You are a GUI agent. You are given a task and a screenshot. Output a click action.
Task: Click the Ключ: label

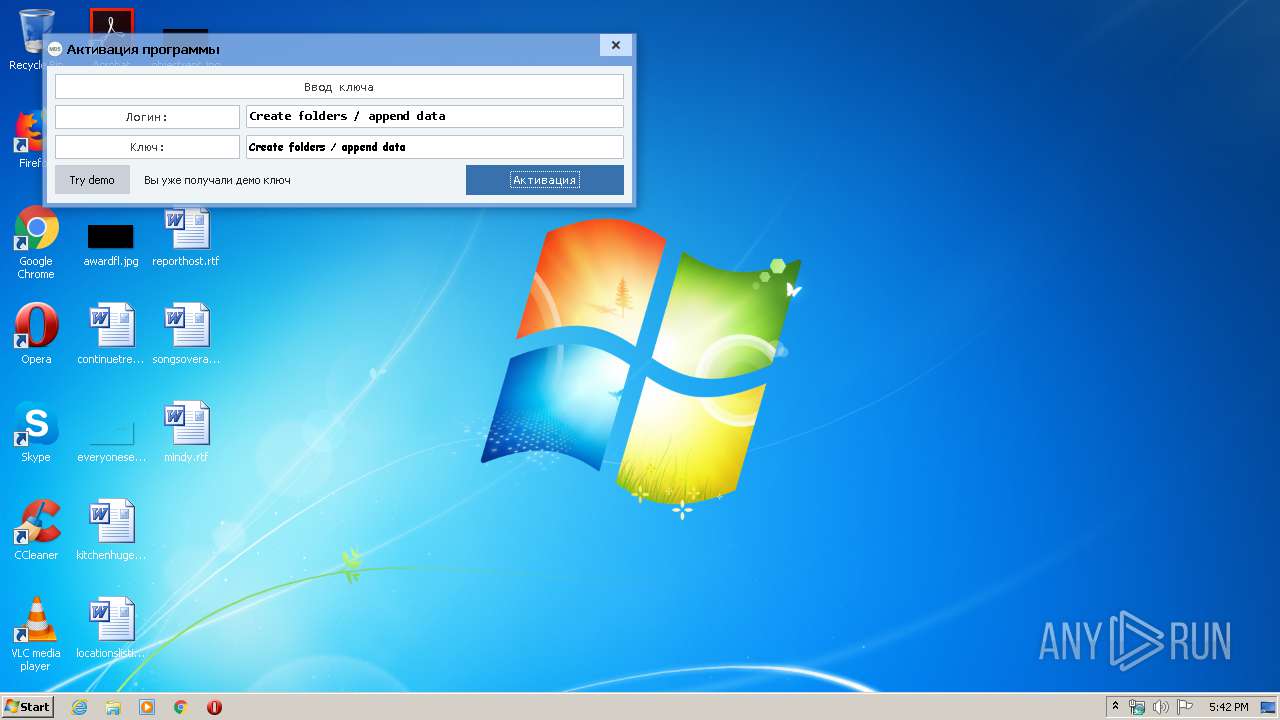click(147, 147)
